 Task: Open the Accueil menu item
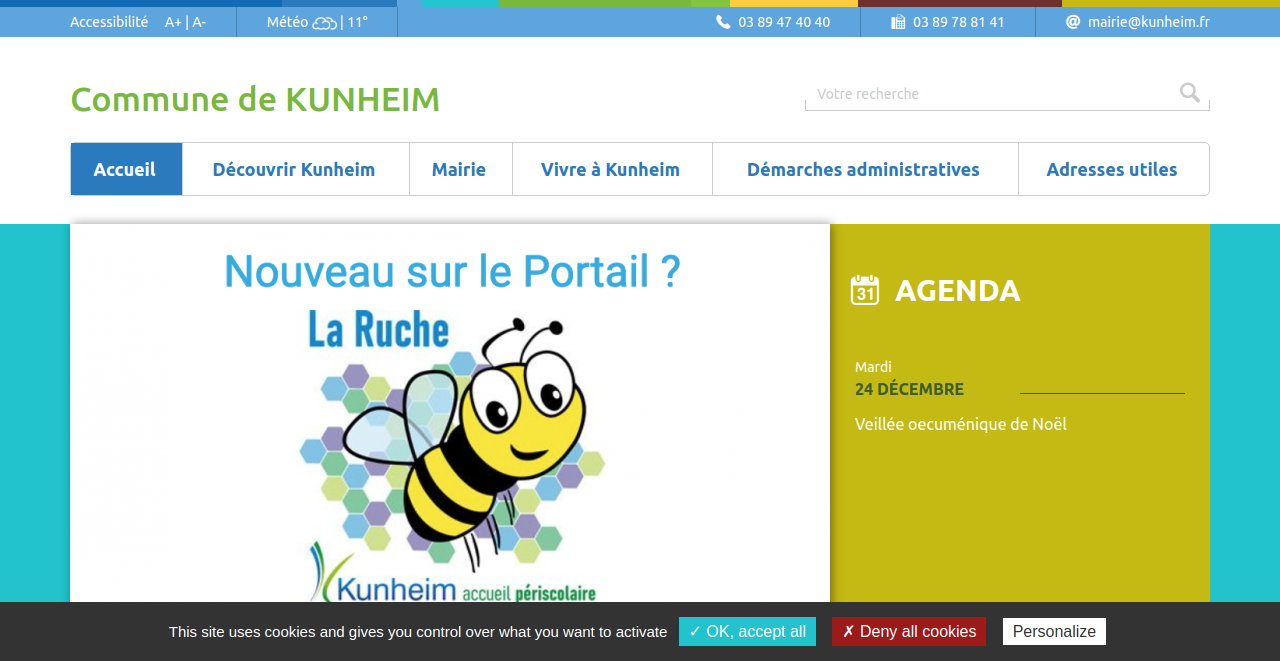[126, 169]
